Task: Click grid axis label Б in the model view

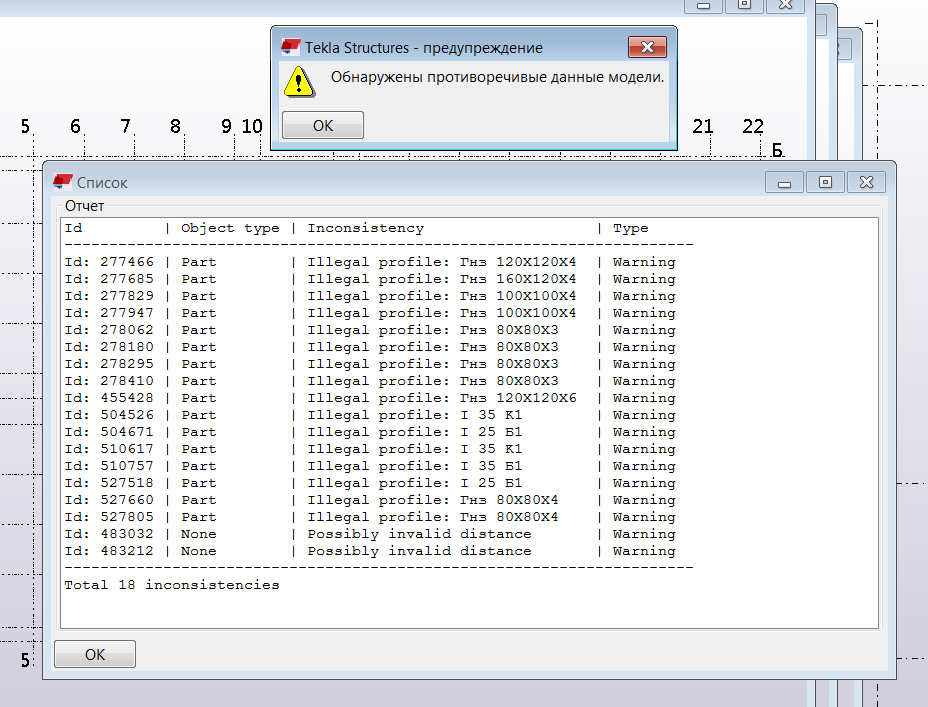Action: [x=777, y=150]
